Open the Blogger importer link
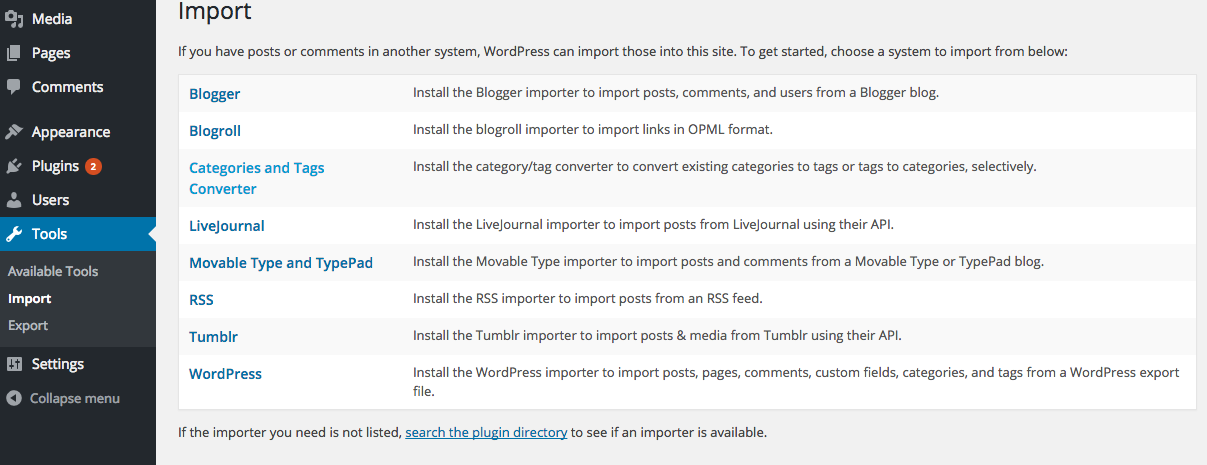Viewport: 1207px width, 465px height. click(x=215, y=94)
